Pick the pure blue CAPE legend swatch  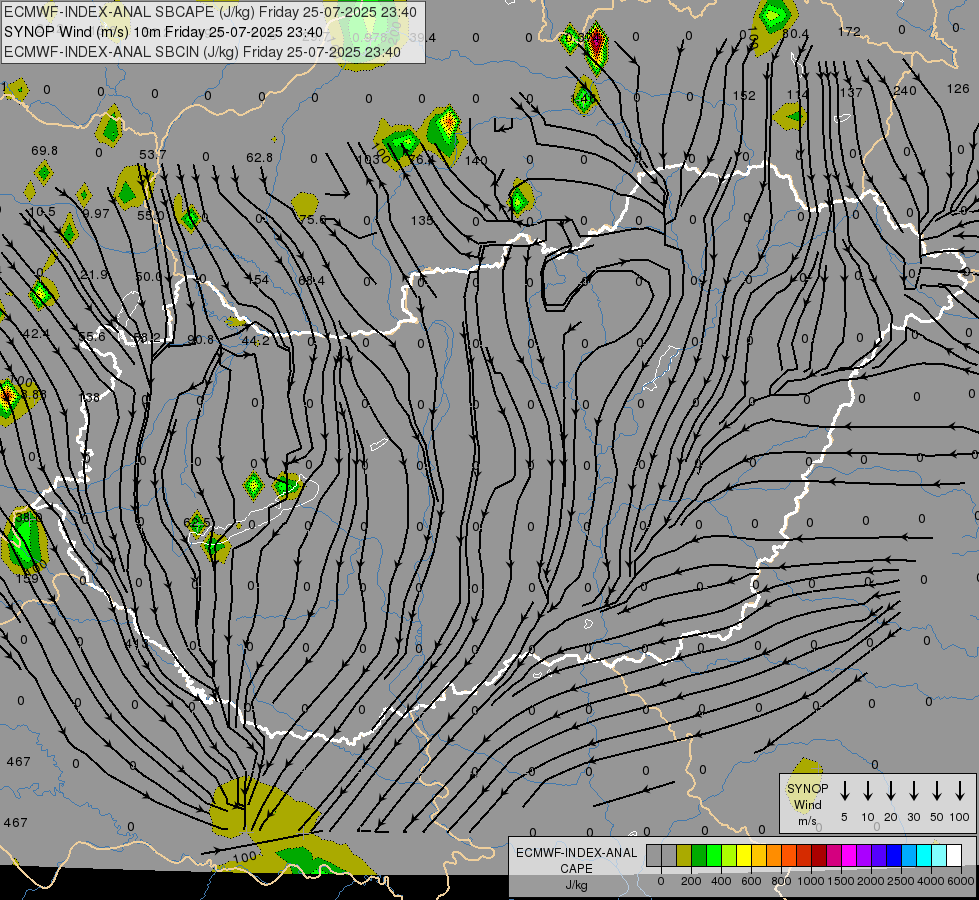[893, 855]
